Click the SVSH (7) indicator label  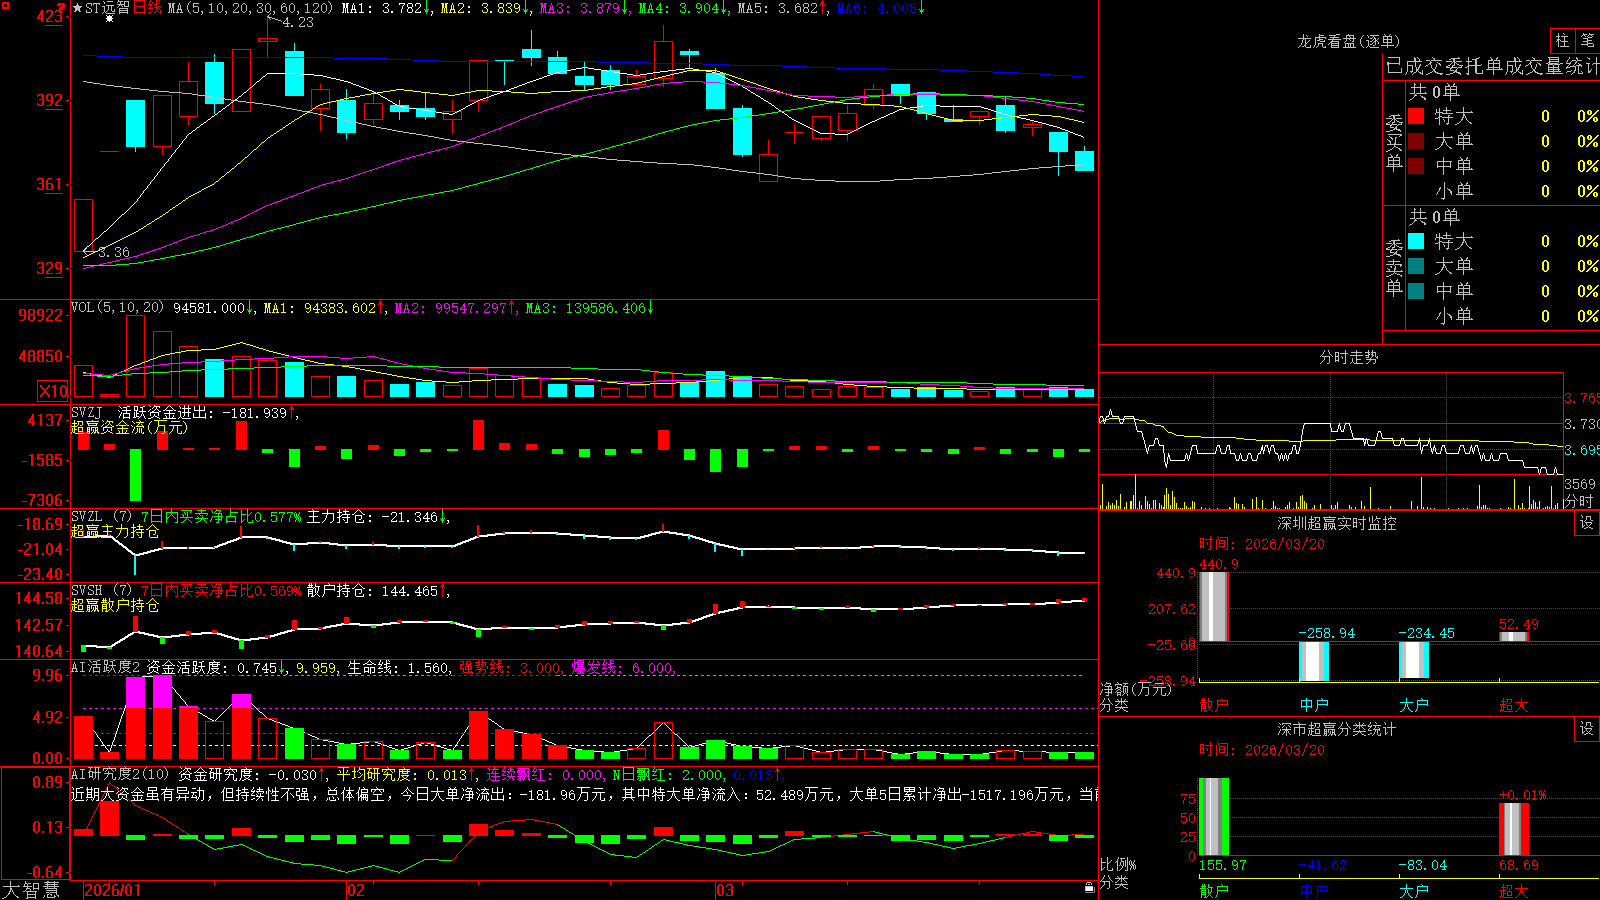click(101, 590)
